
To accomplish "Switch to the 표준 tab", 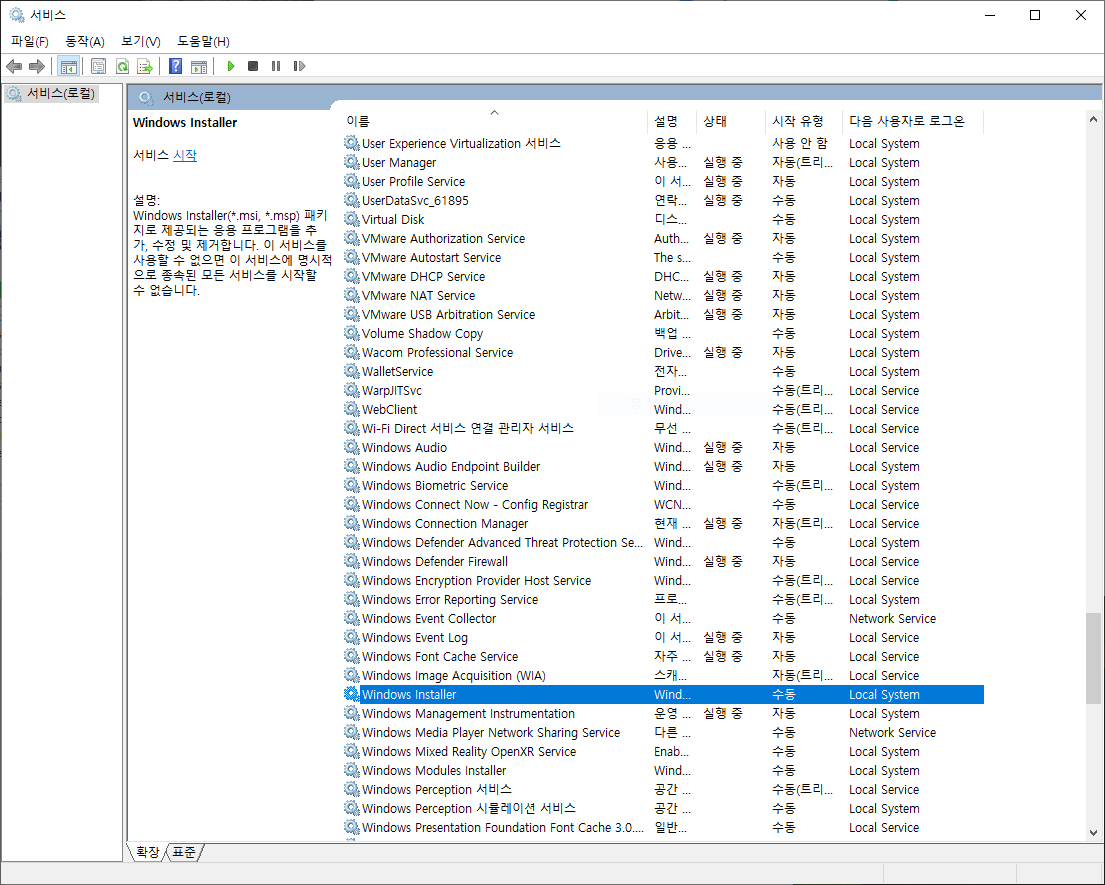I will pos(185,853).
